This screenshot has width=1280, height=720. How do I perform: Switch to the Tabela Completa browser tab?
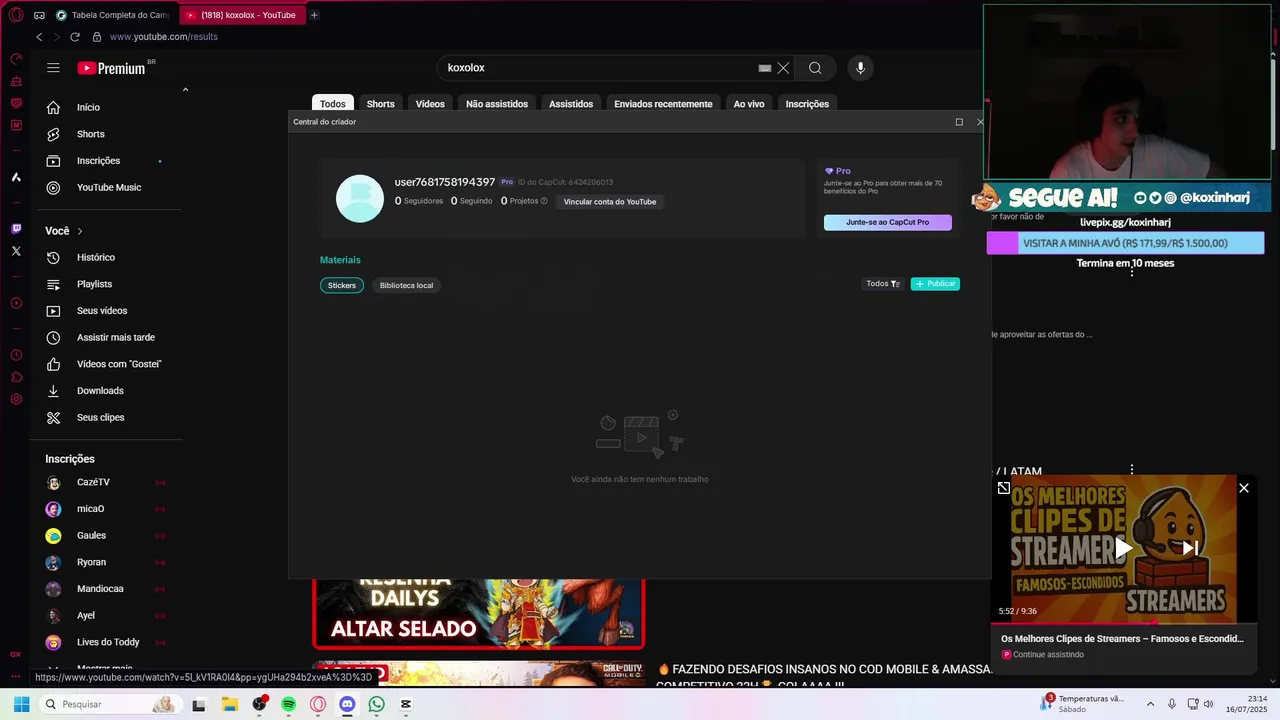[113, 15]
